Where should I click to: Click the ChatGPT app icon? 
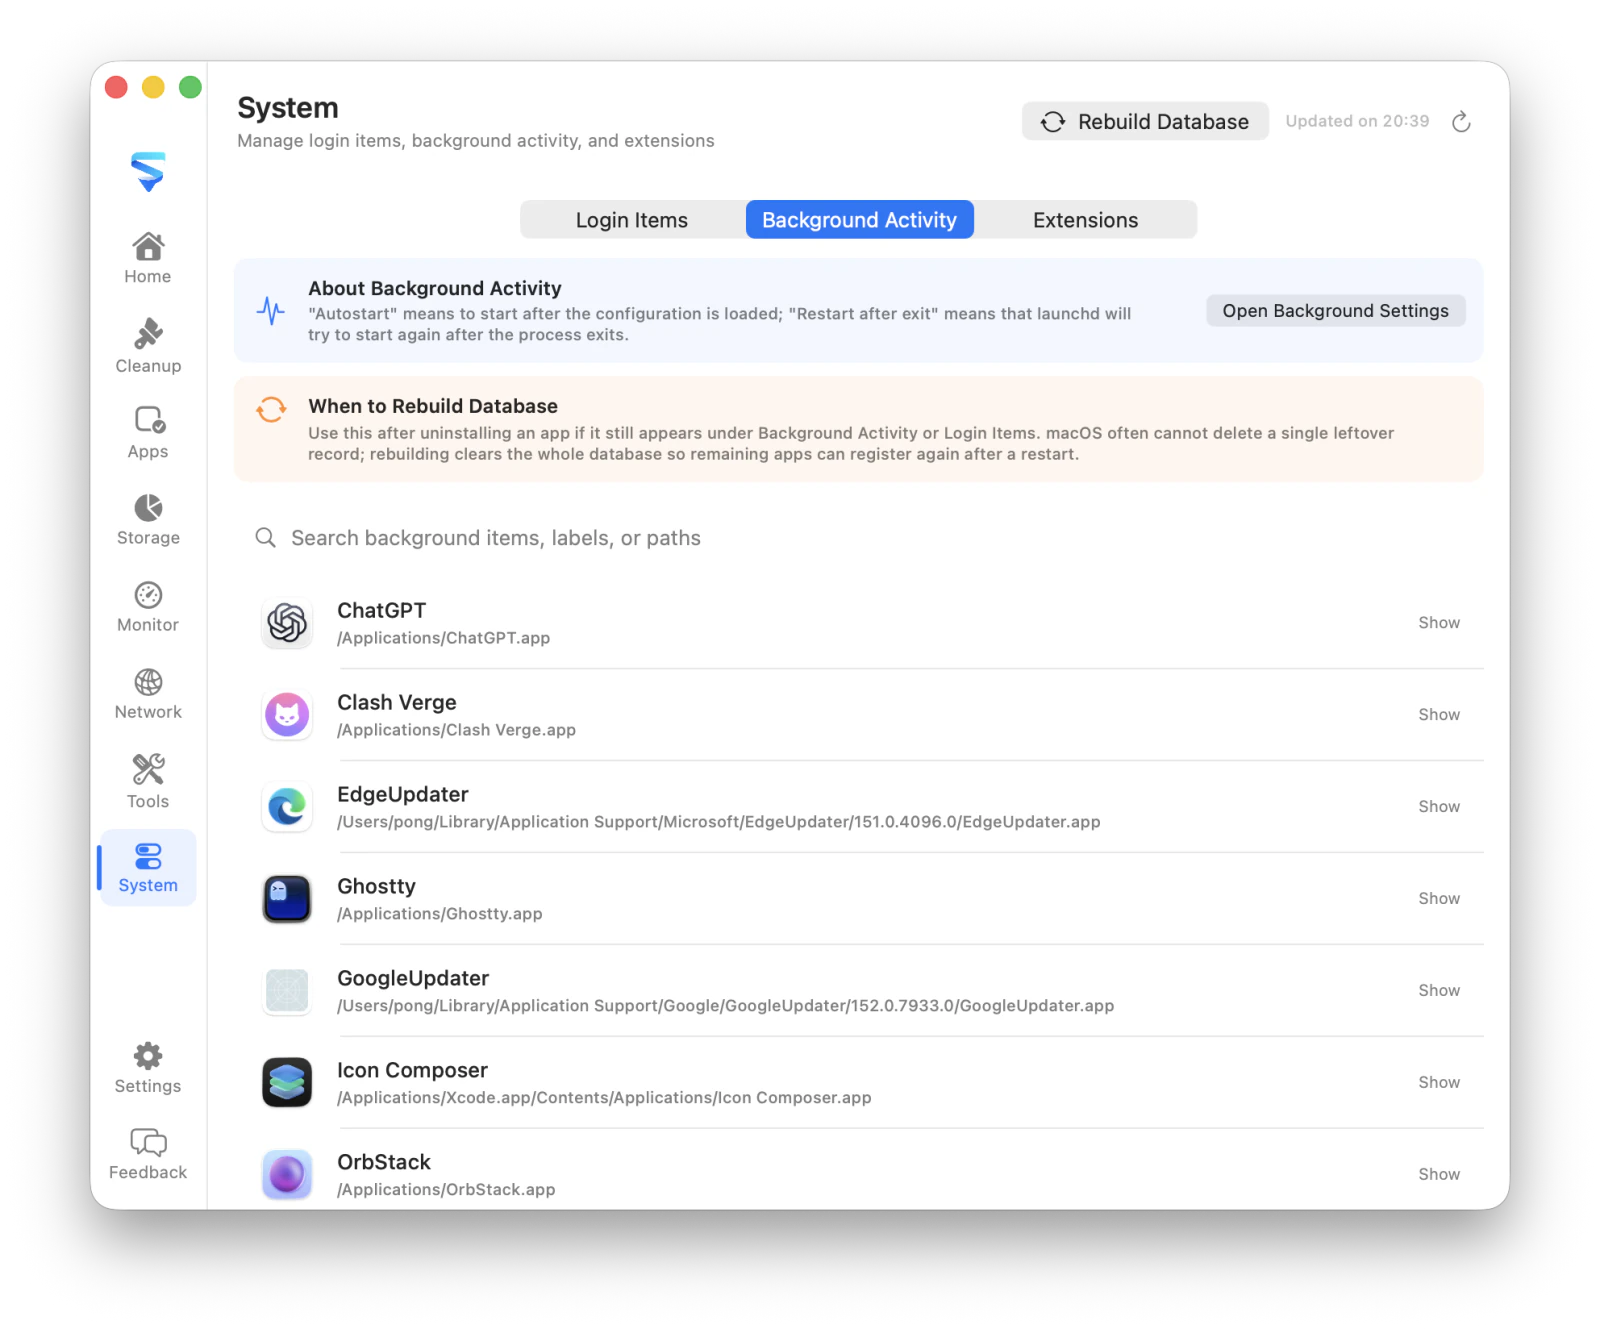click(x=287, y=623)
